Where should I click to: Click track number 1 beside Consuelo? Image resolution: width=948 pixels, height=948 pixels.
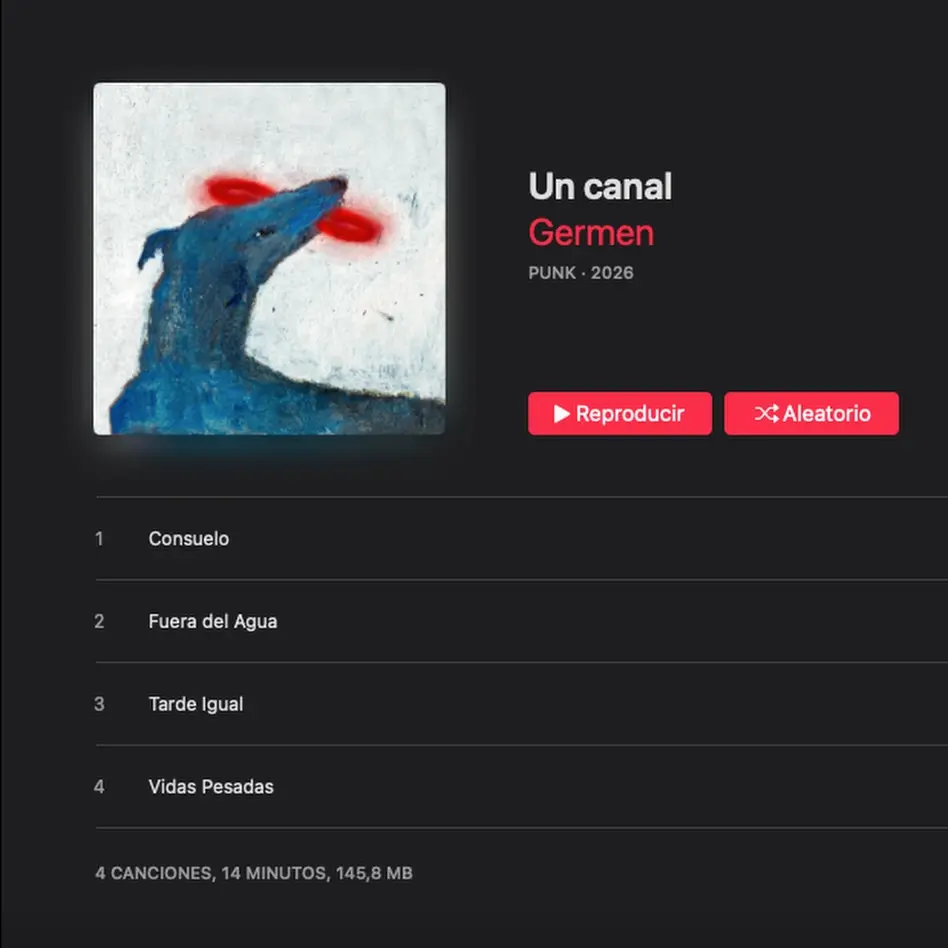click(99, 539)
